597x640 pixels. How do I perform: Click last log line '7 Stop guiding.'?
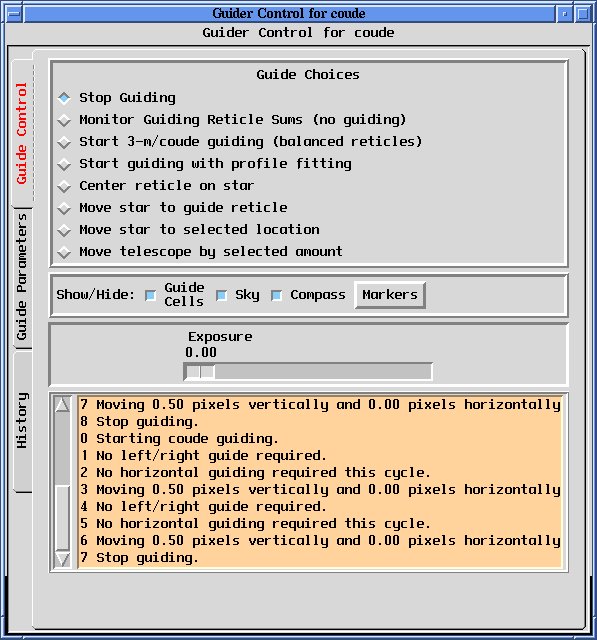click(139, 558)
